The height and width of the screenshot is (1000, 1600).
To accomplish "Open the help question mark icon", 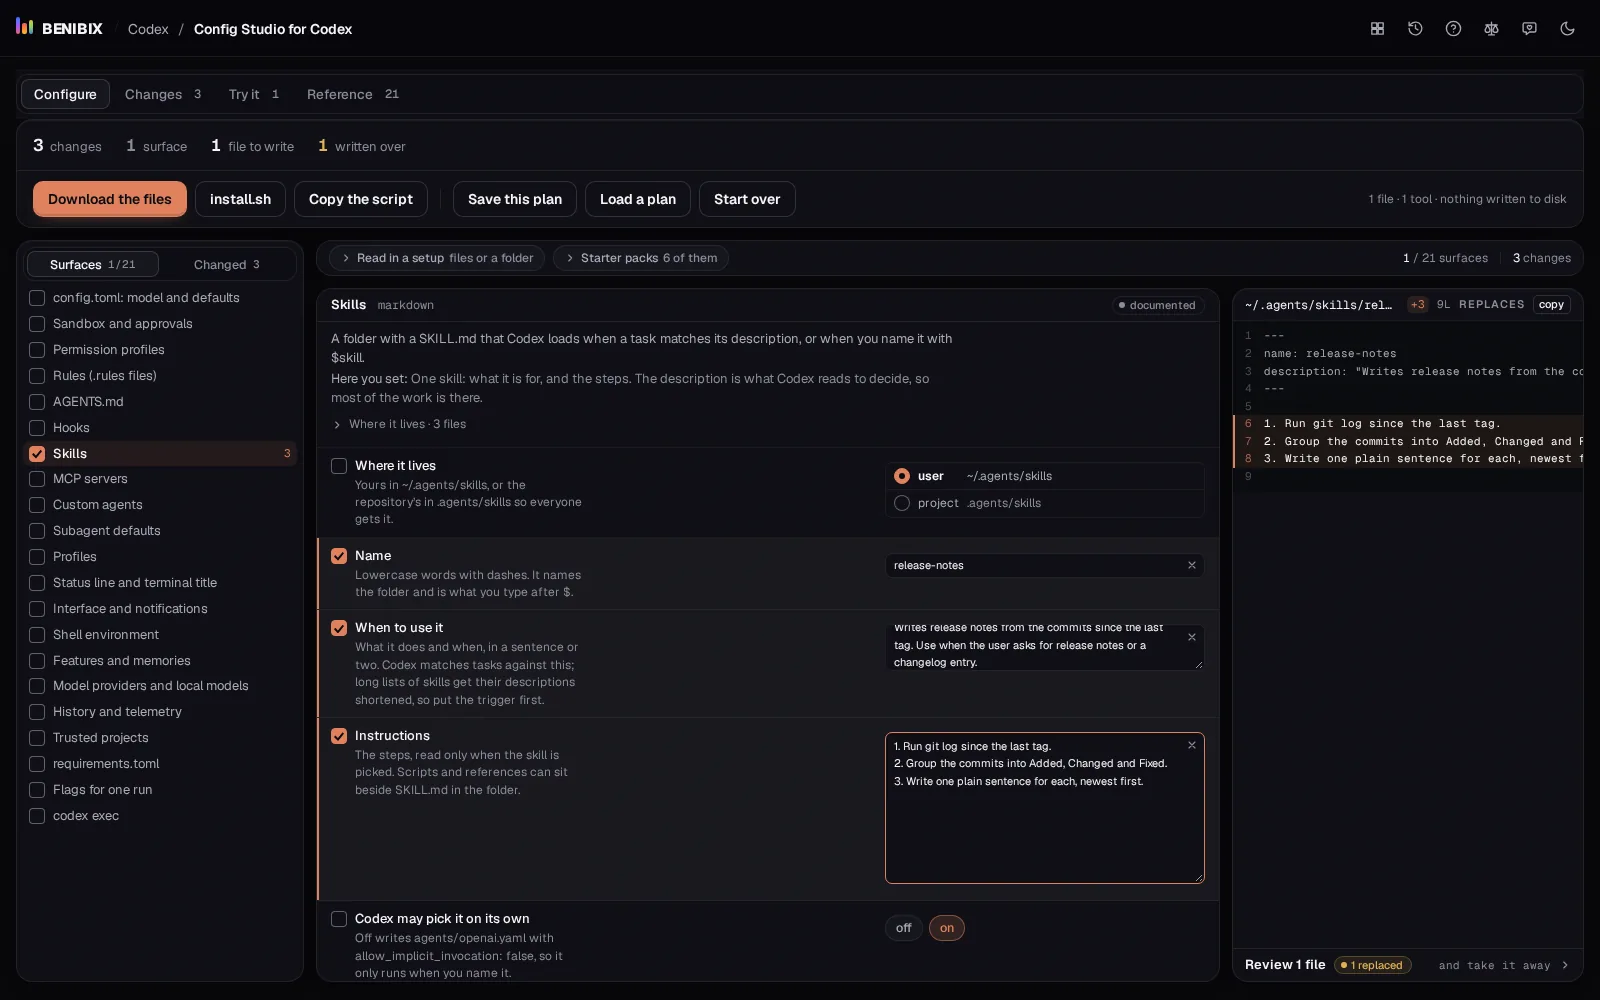I will pyautogui.click(x=1453, y=29).
